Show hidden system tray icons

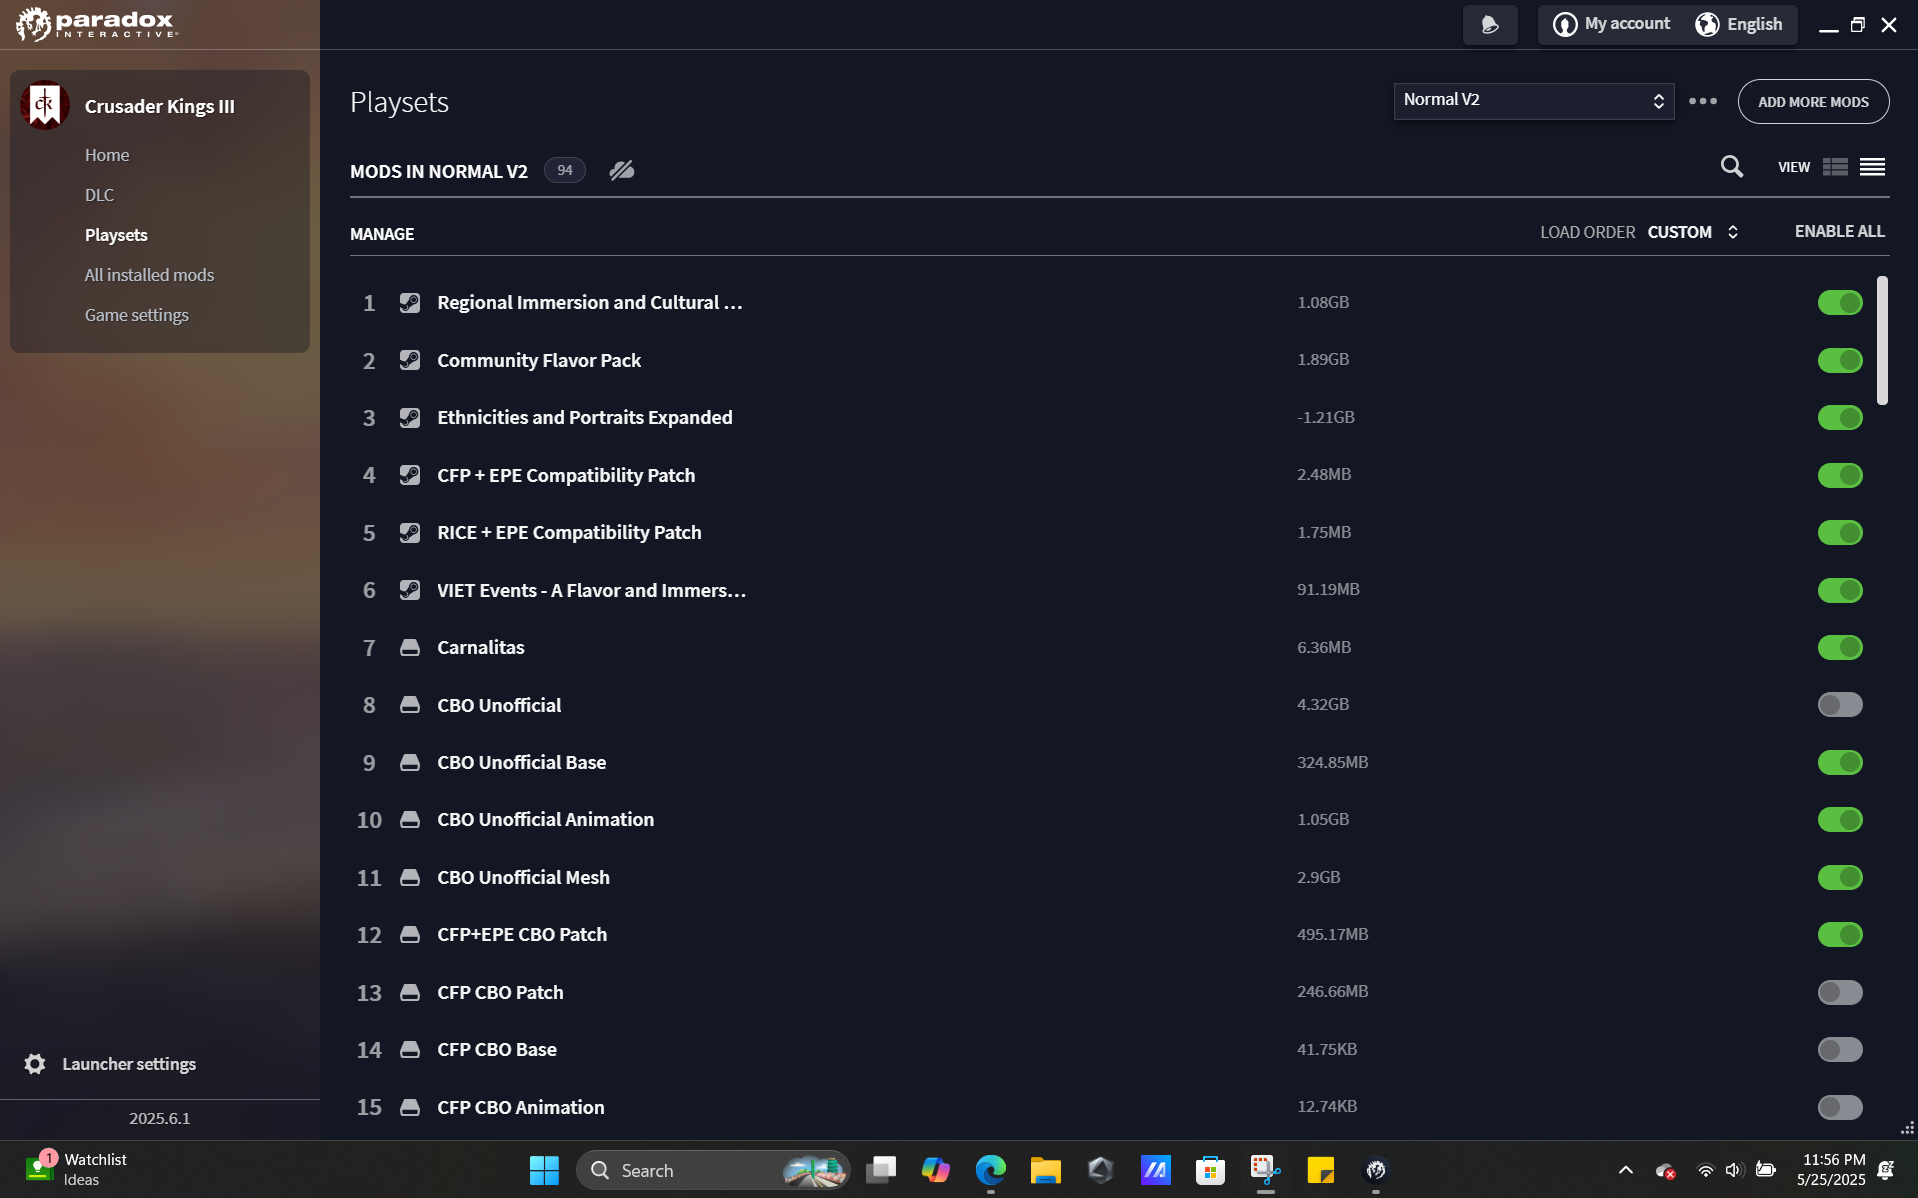1626,1170
